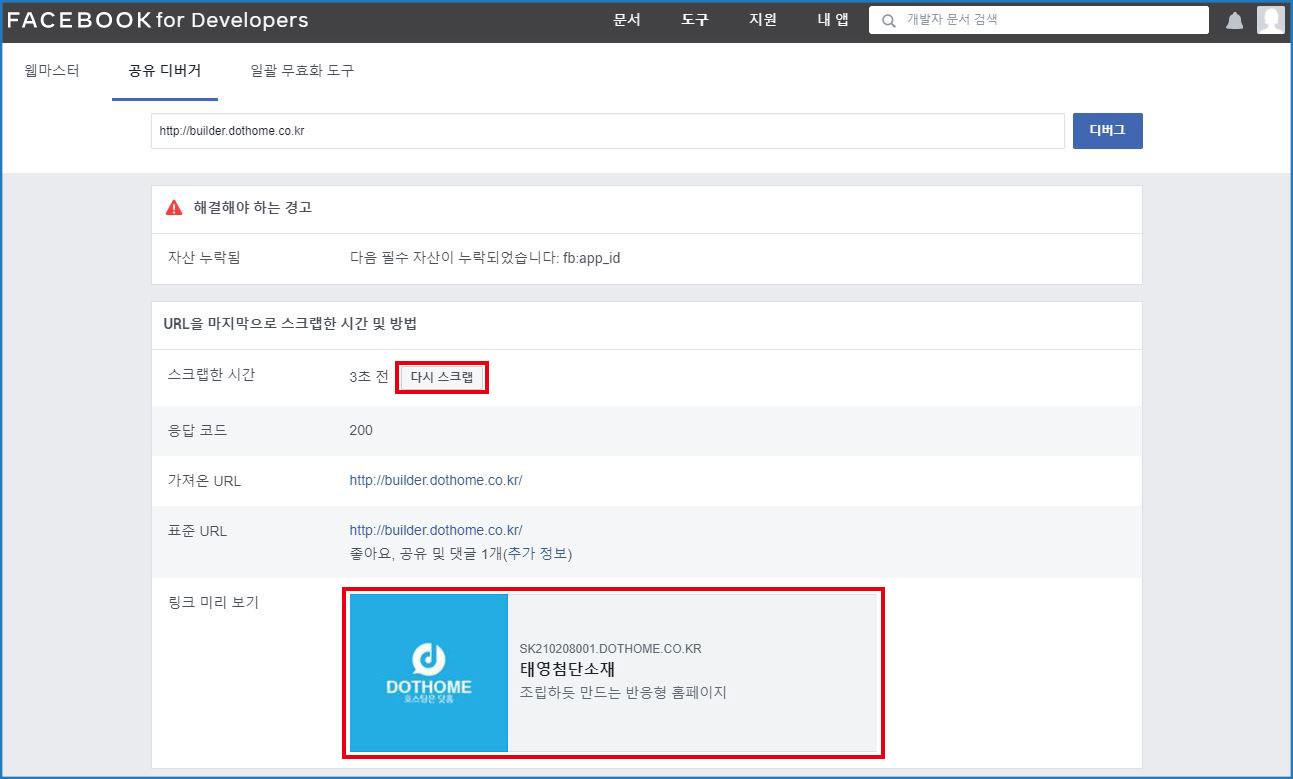Image resolution: width=1293 pixels, height=779 pixels.
Task: Open the 가져온 URL link
Action: [435, 480]
